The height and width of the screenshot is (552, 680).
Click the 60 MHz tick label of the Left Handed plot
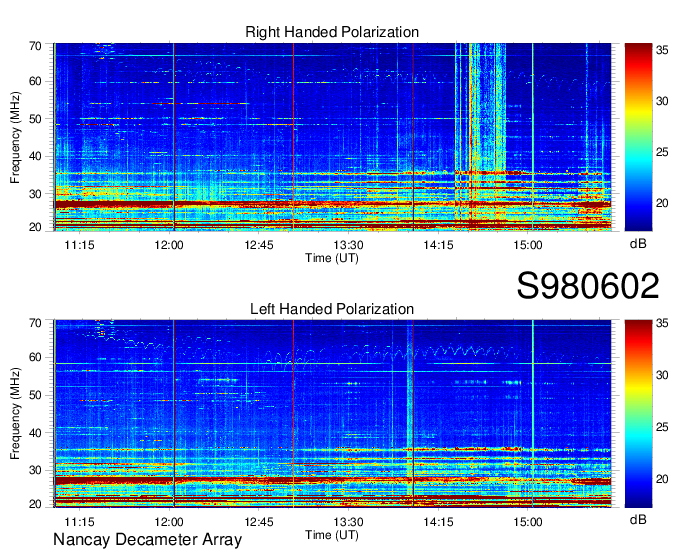35,358
